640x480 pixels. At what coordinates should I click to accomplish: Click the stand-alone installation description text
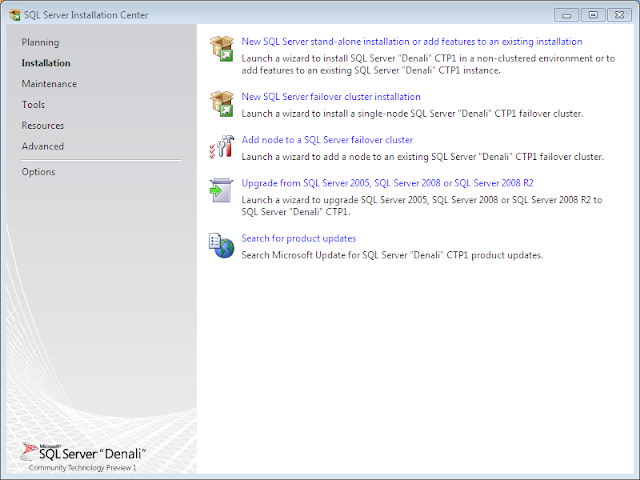pos(428,64)
